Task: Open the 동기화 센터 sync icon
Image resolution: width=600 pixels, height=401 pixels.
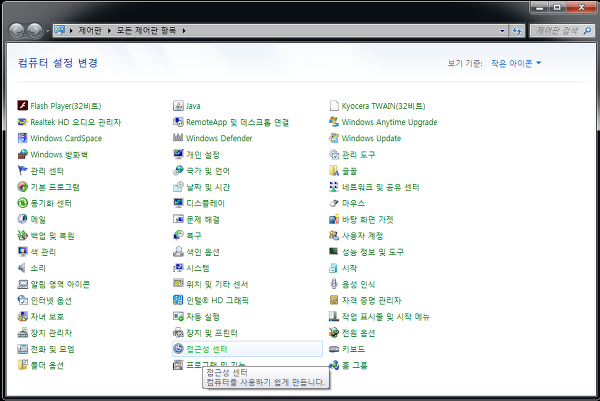Action: pyautogui.click(x=23, y=203)
